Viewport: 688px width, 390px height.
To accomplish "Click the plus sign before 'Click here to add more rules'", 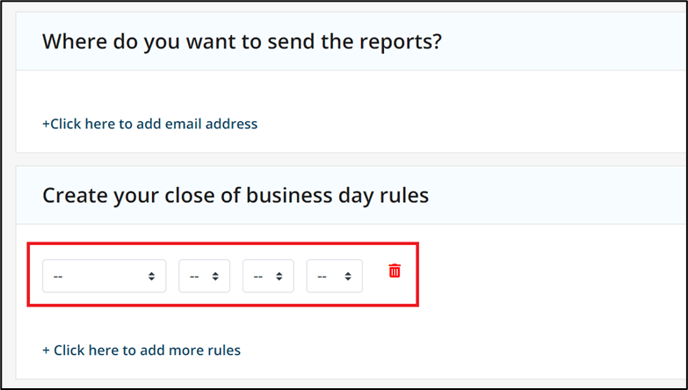I will 46,351.
